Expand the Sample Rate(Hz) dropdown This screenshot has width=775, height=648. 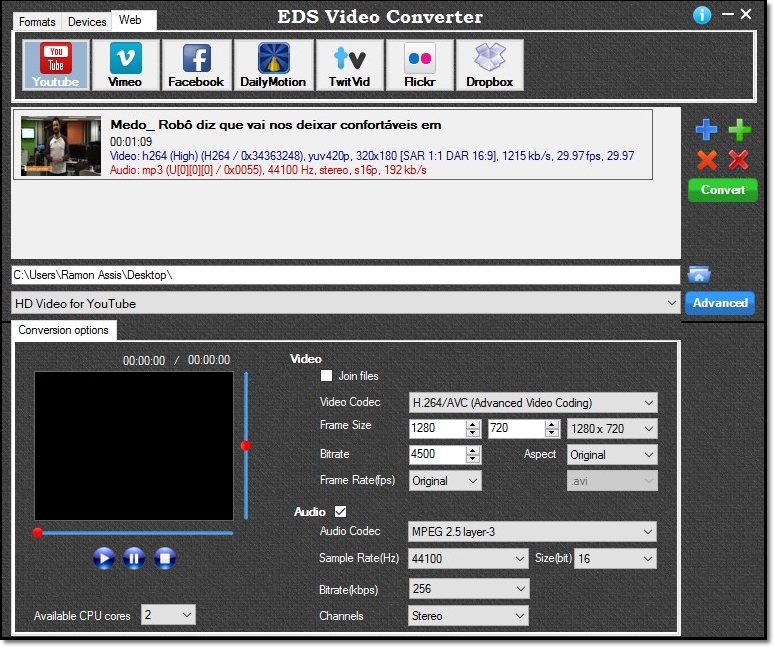pyautogui.click(x=468, y=559)
